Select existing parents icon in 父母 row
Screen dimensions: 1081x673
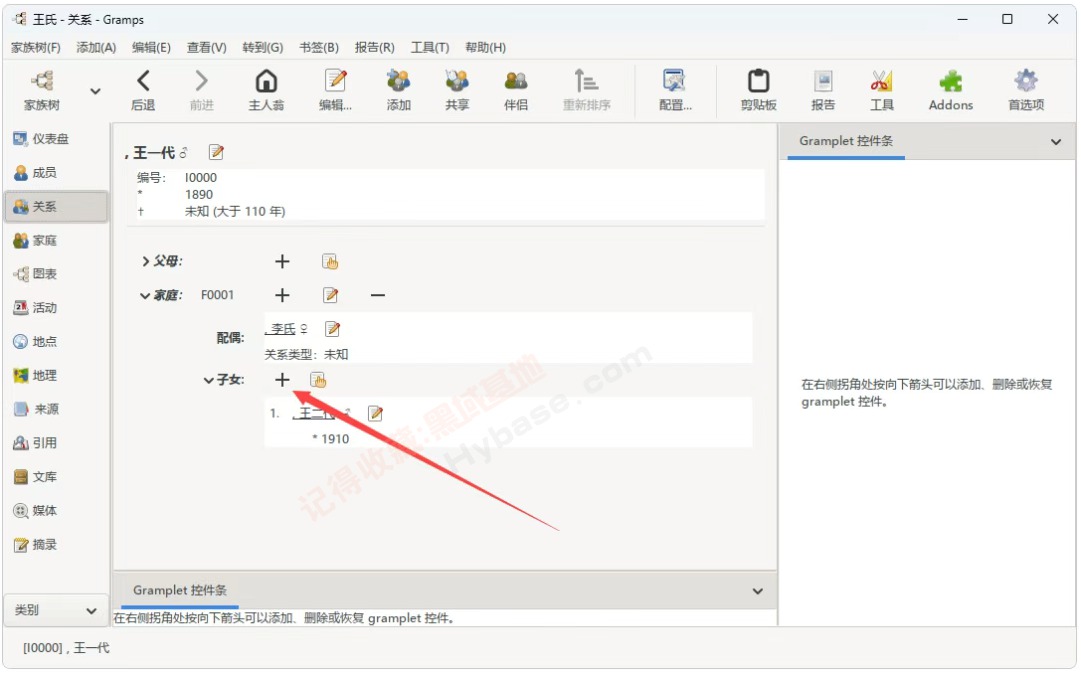pyautogui.click(x=330, y=261)
